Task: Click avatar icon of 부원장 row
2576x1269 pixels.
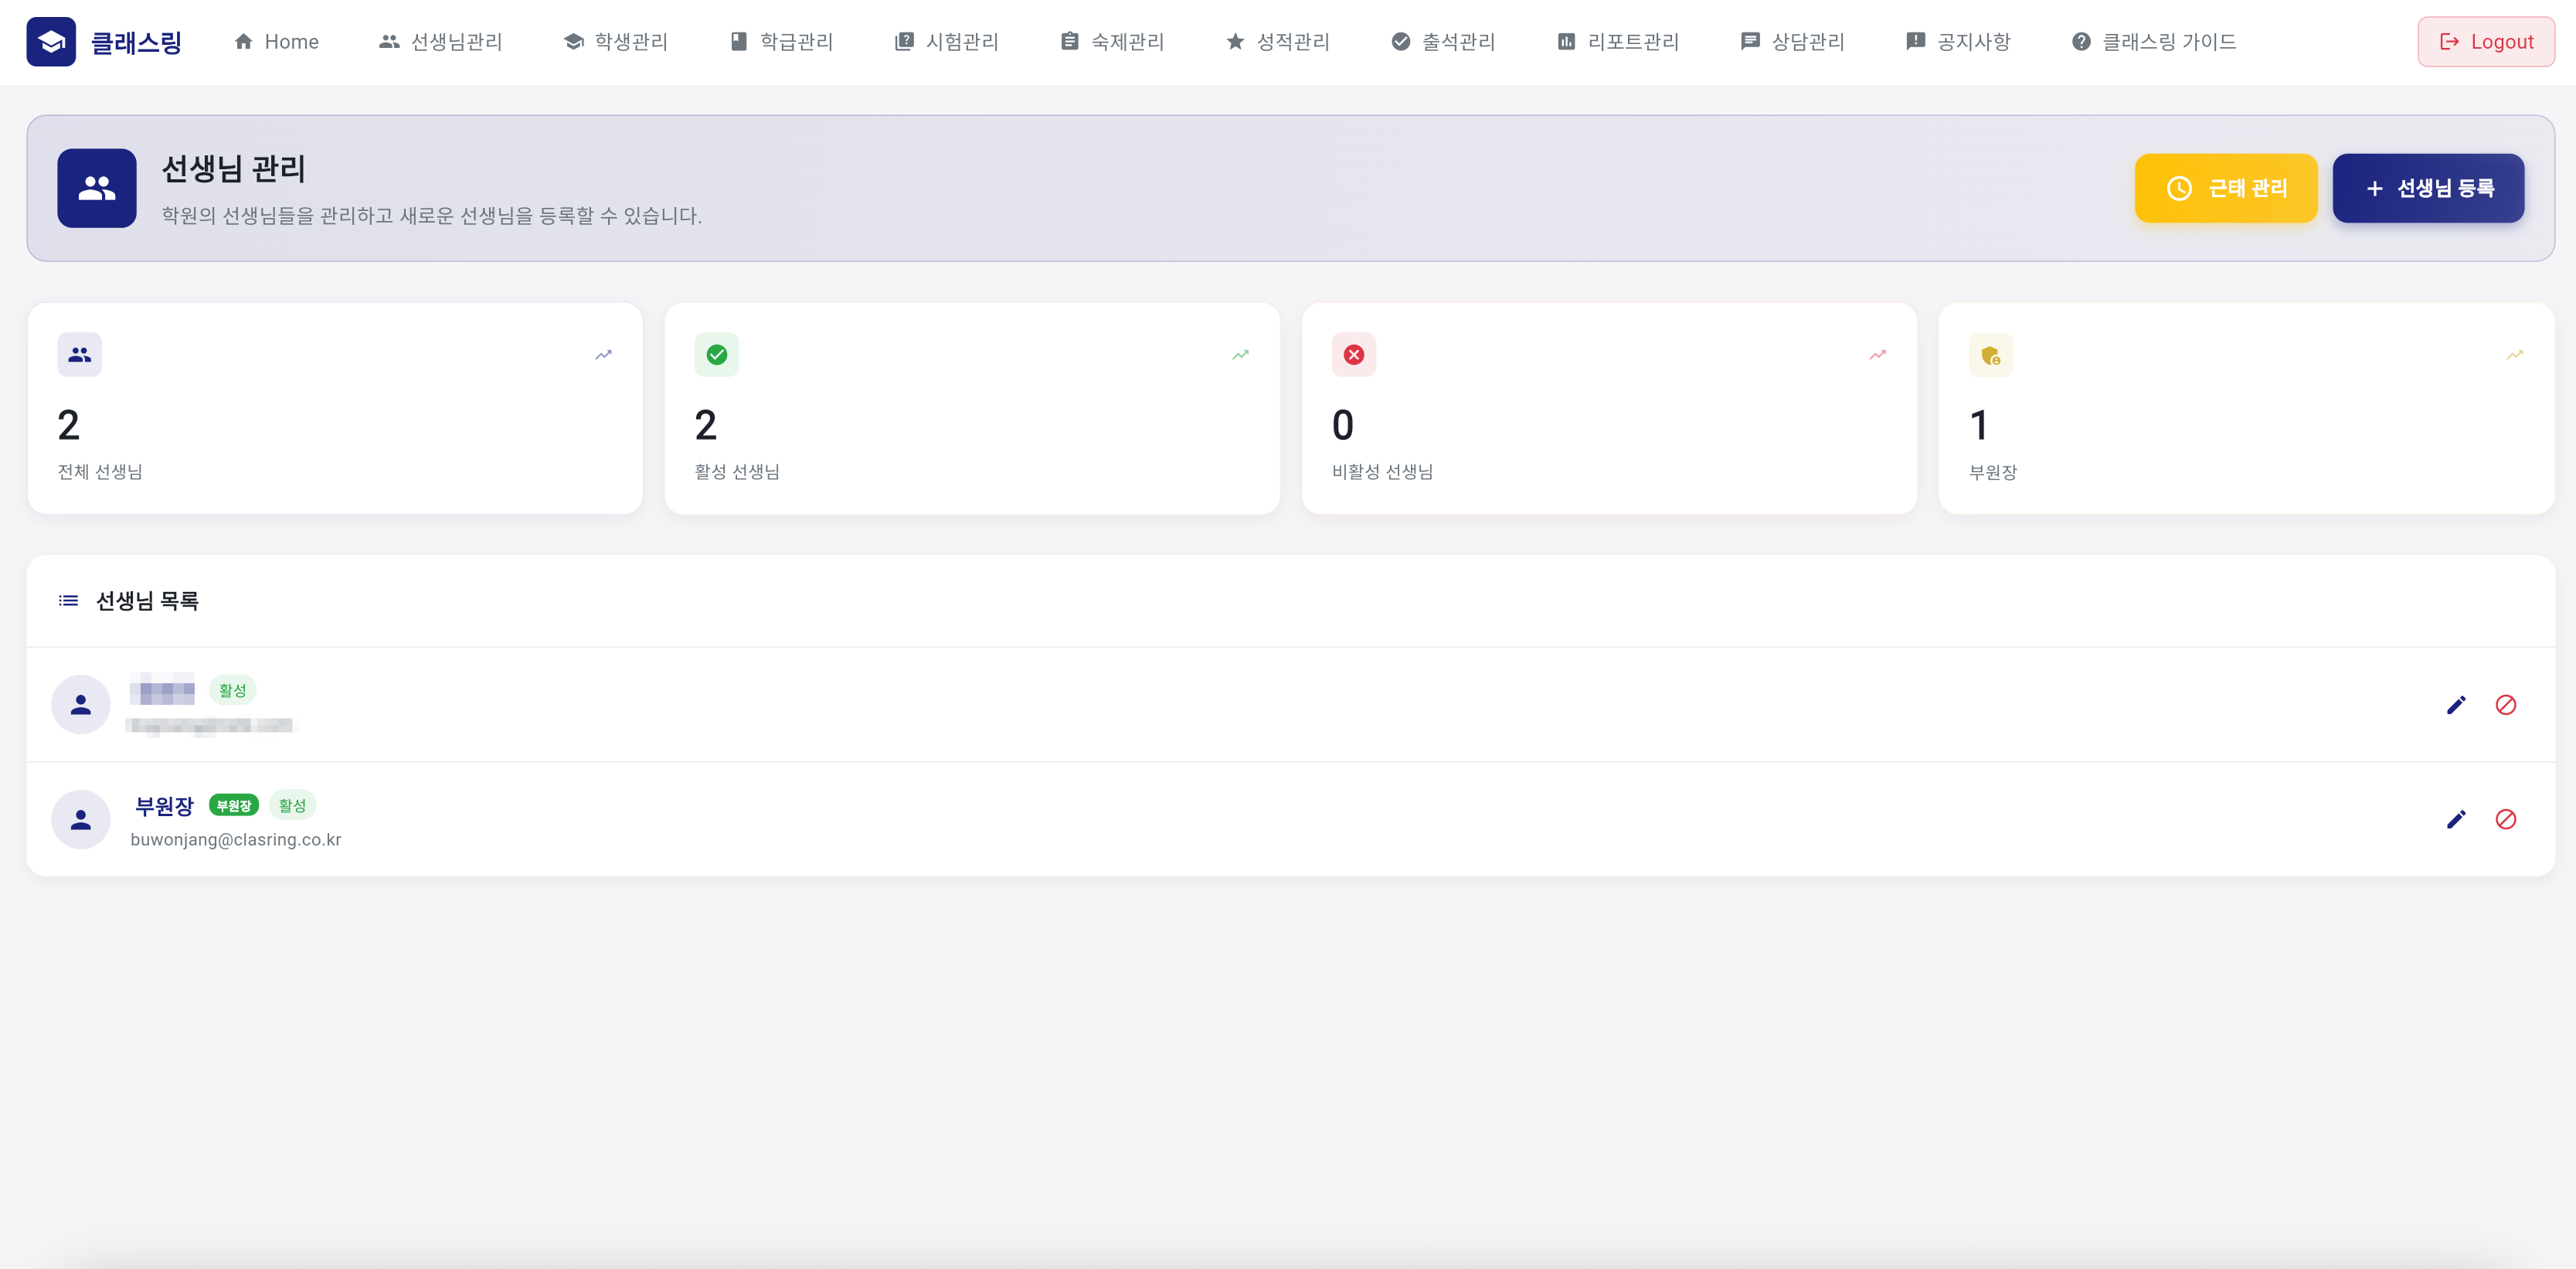Action: (81, 819)
